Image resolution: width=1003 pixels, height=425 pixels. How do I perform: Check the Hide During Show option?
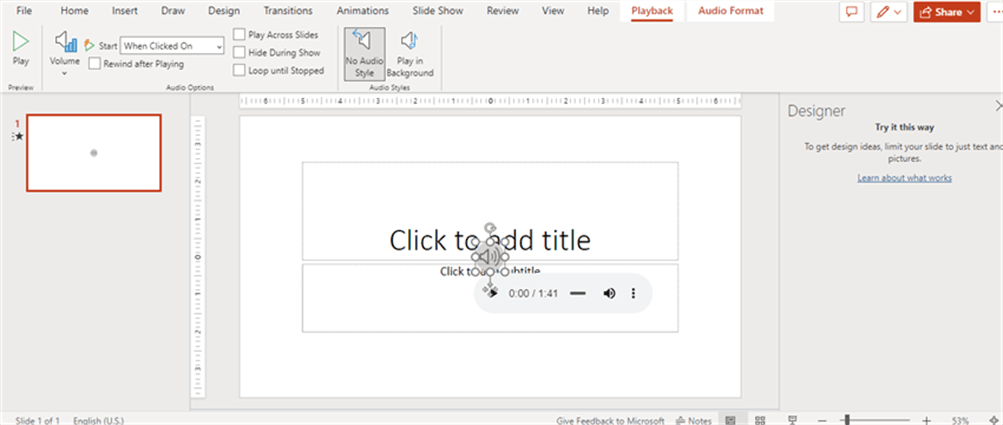pos(239,52)
